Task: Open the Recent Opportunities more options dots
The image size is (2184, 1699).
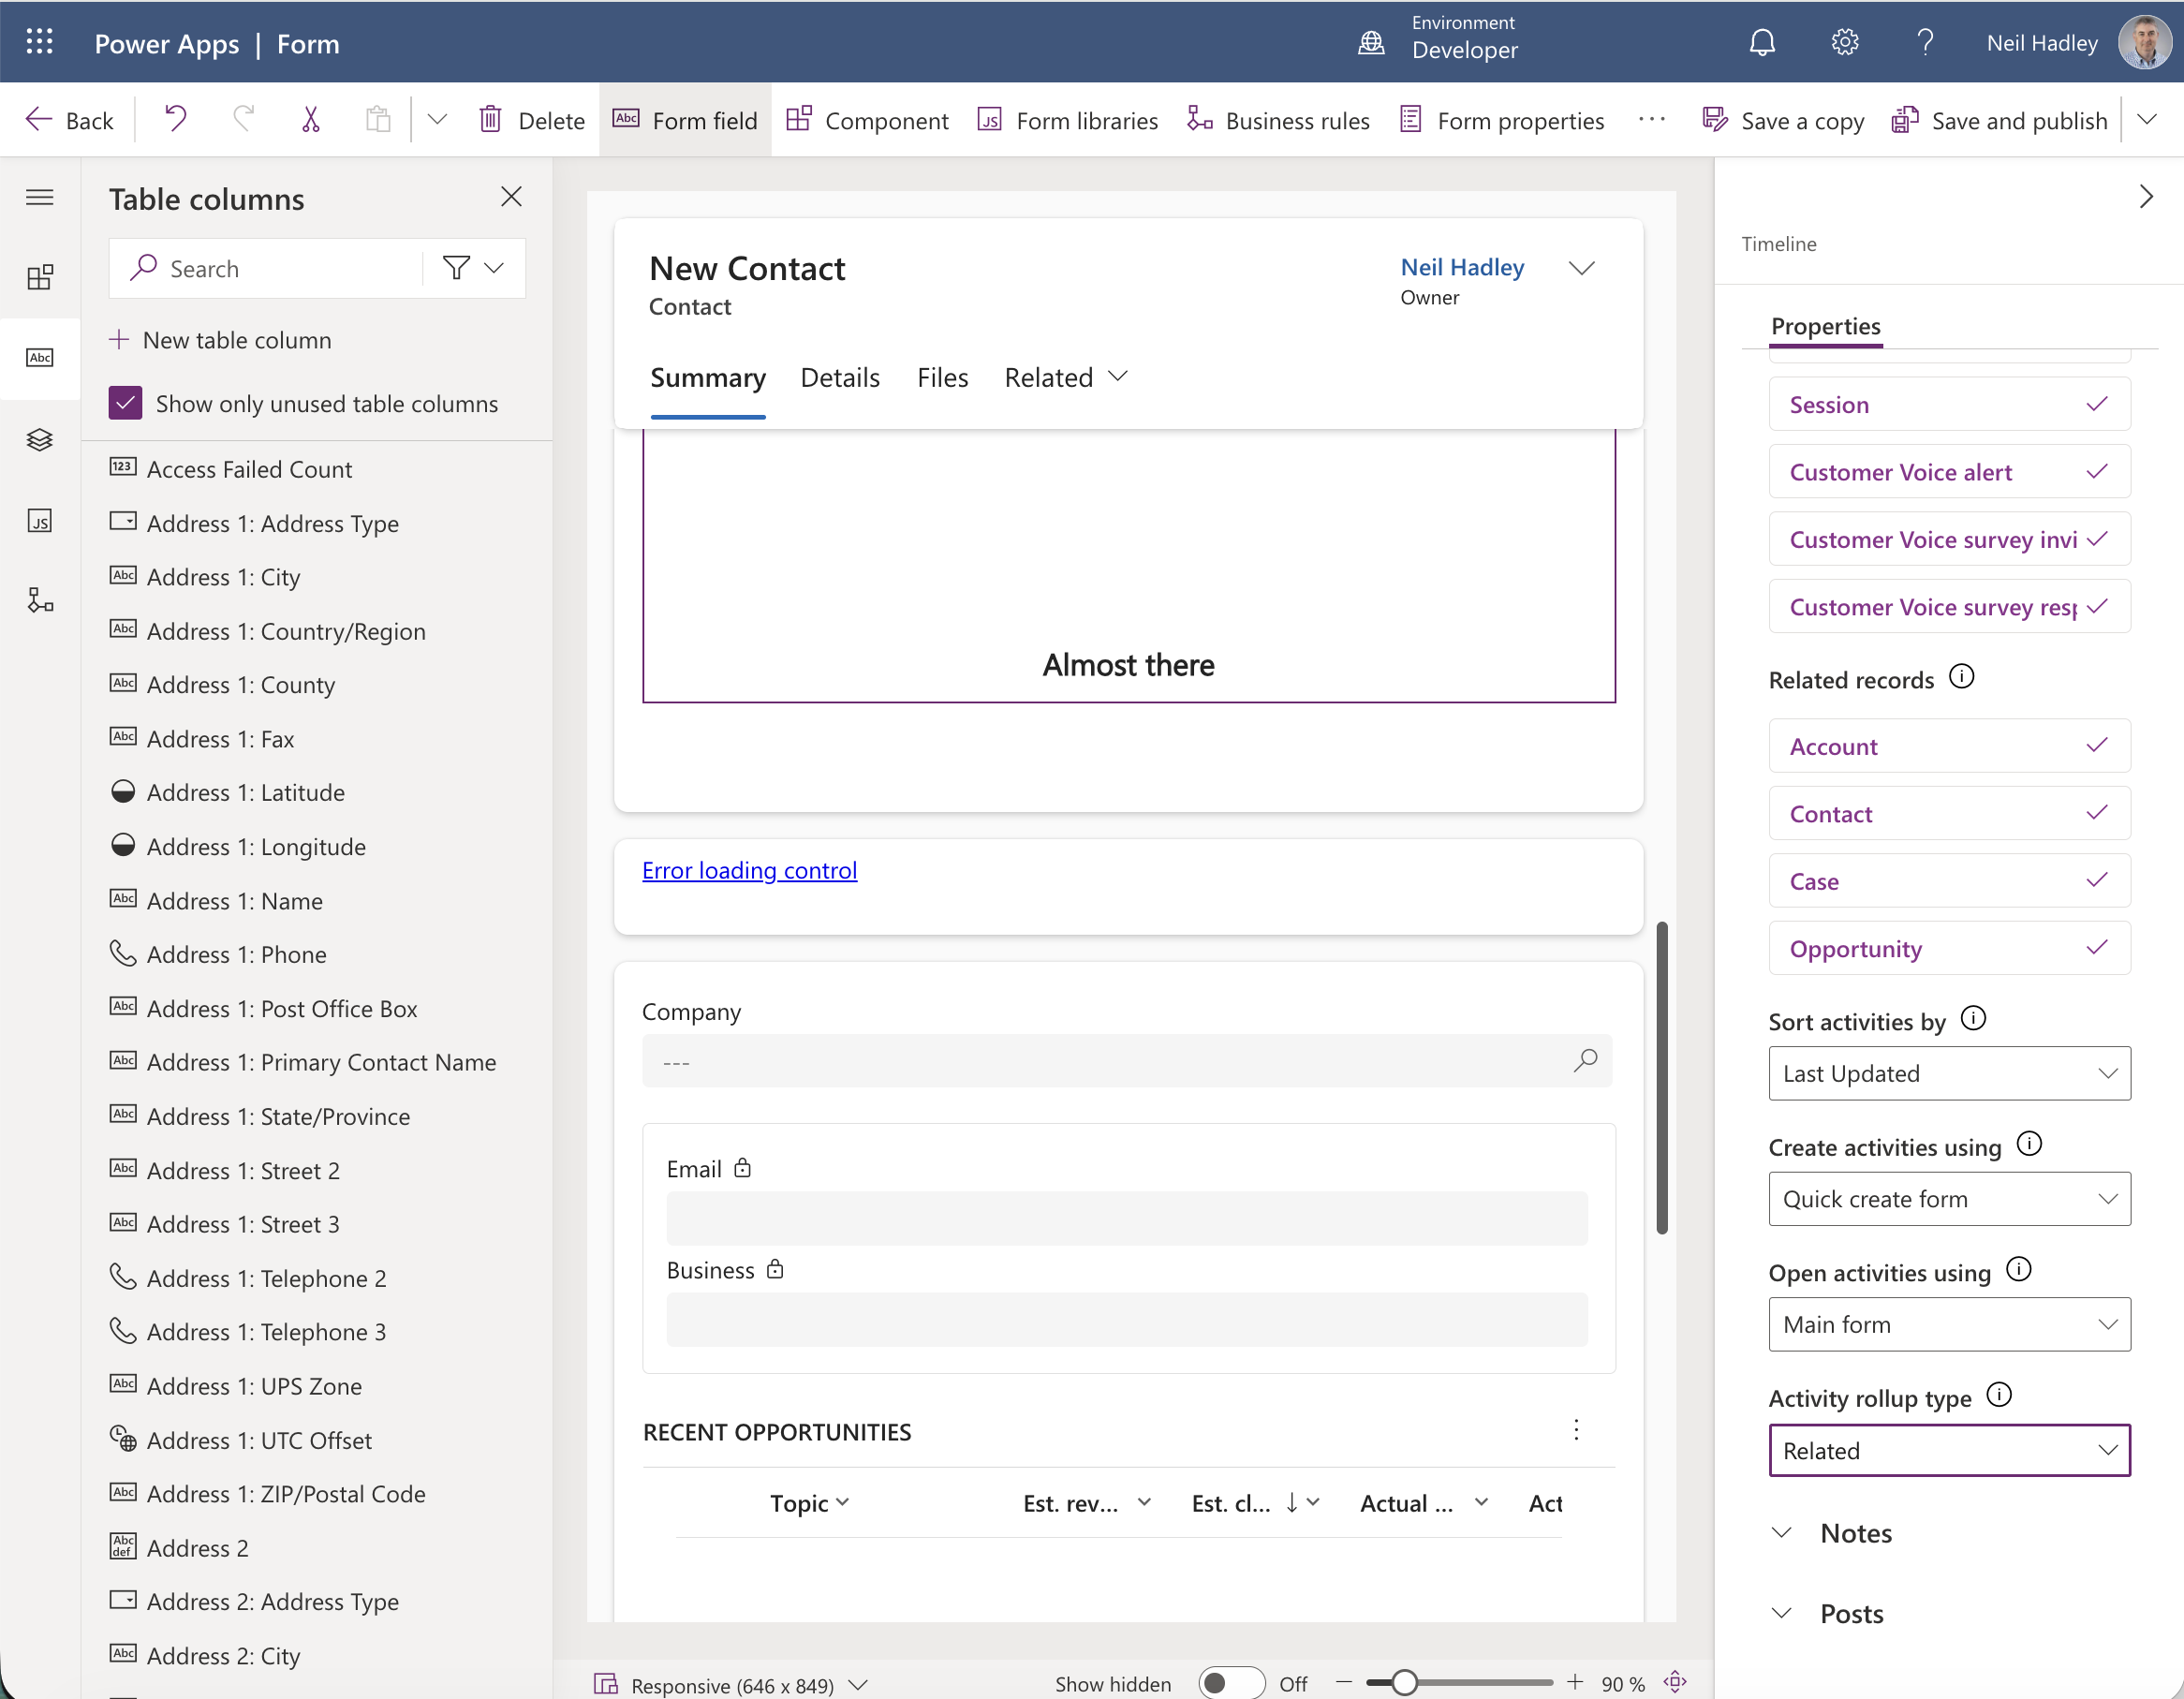Action: click(x=1576, y=1430)
